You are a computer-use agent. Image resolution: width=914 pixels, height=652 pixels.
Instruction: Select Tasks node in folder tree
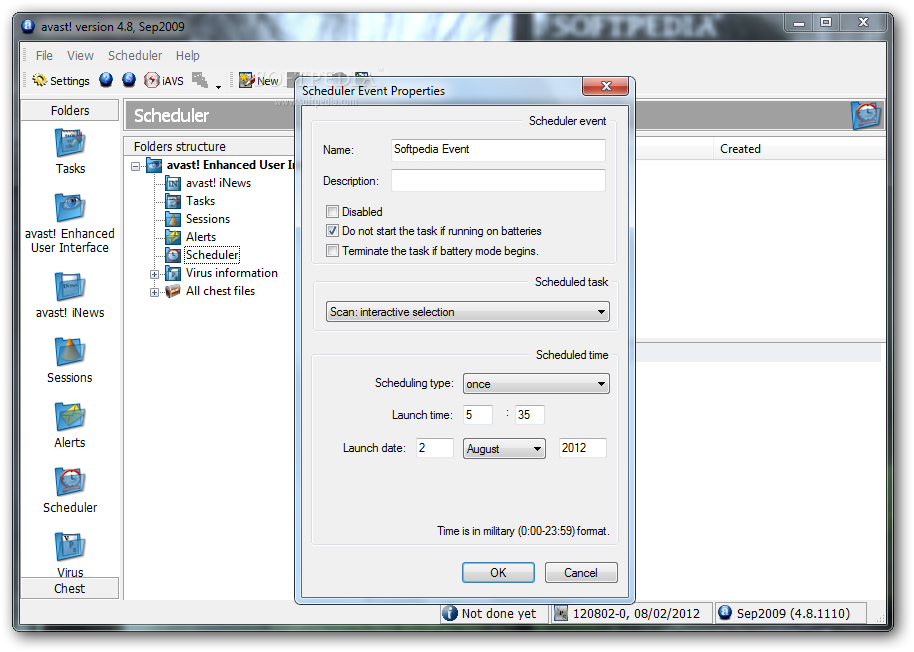coord(200,201)
